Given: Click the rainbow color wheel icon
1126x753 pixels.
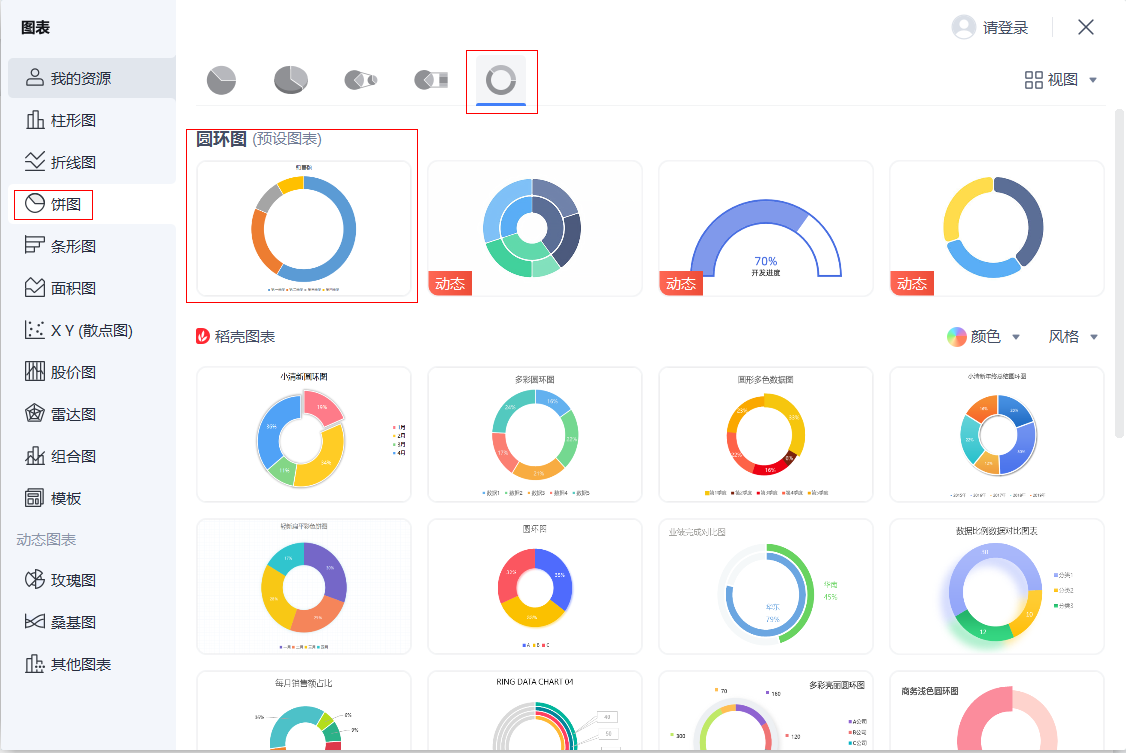Looking at the screenshot, I should pos(957,337).
